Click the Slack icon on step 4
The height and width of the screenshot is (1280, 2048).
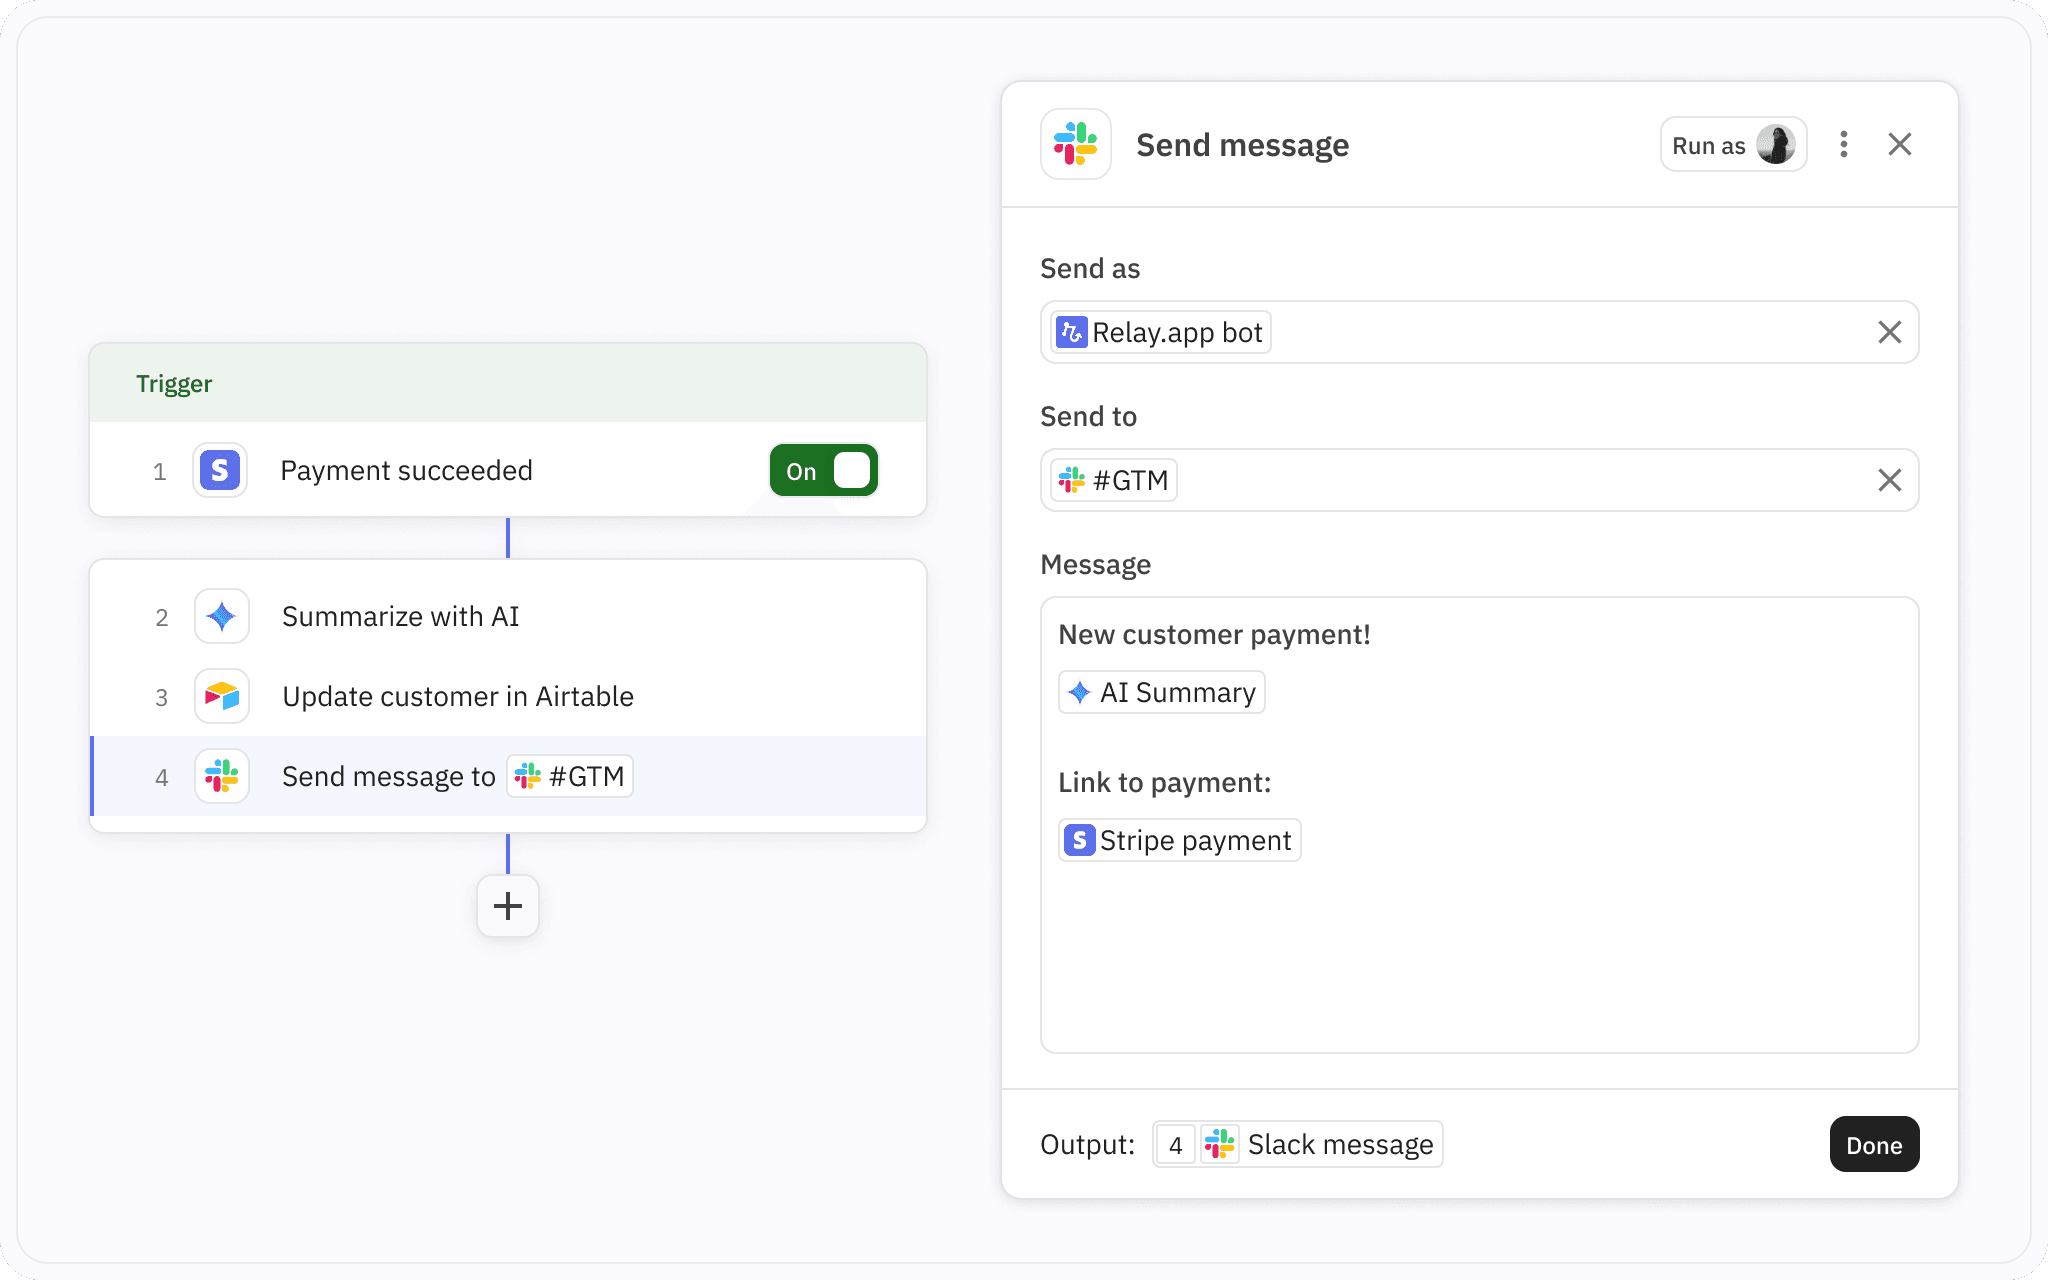pos(221,776)
